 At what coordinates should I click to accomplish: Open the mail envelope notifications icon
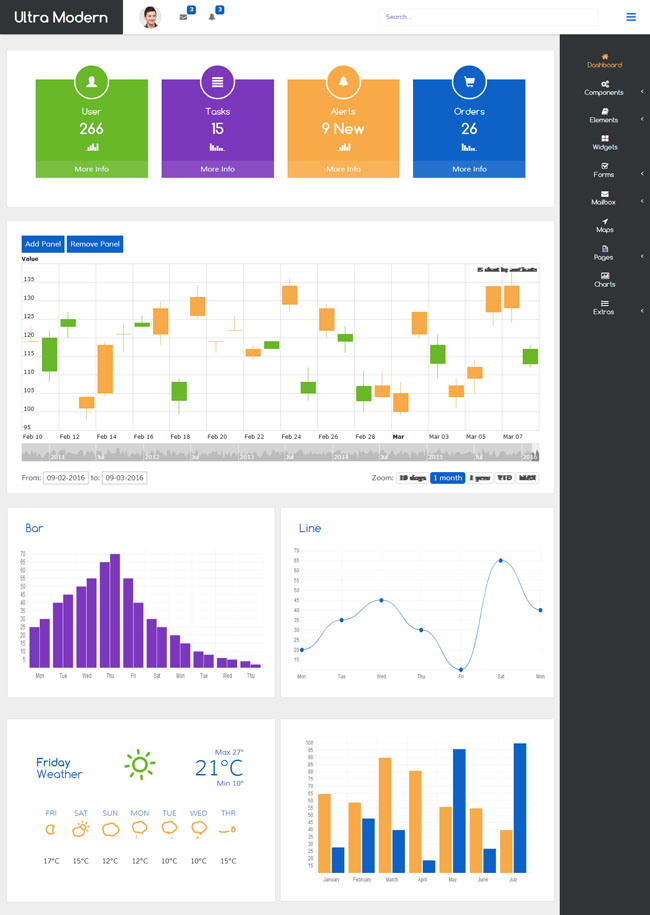183,17
